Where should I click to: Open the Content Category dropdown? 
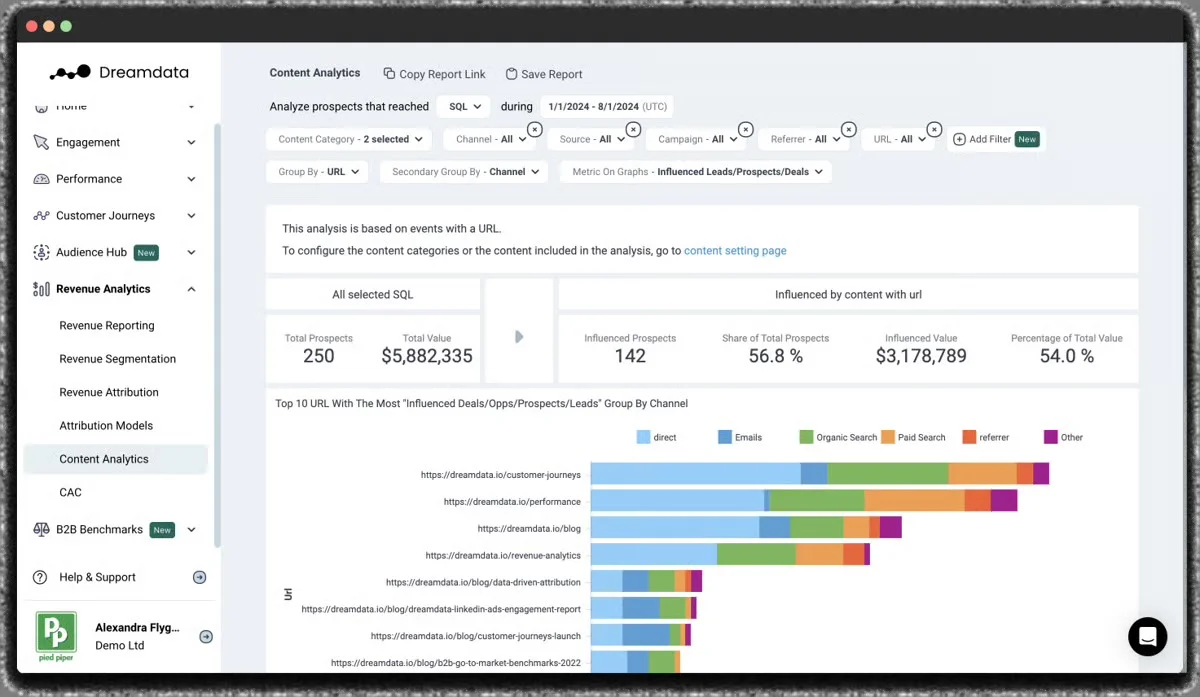click(349, 140)
